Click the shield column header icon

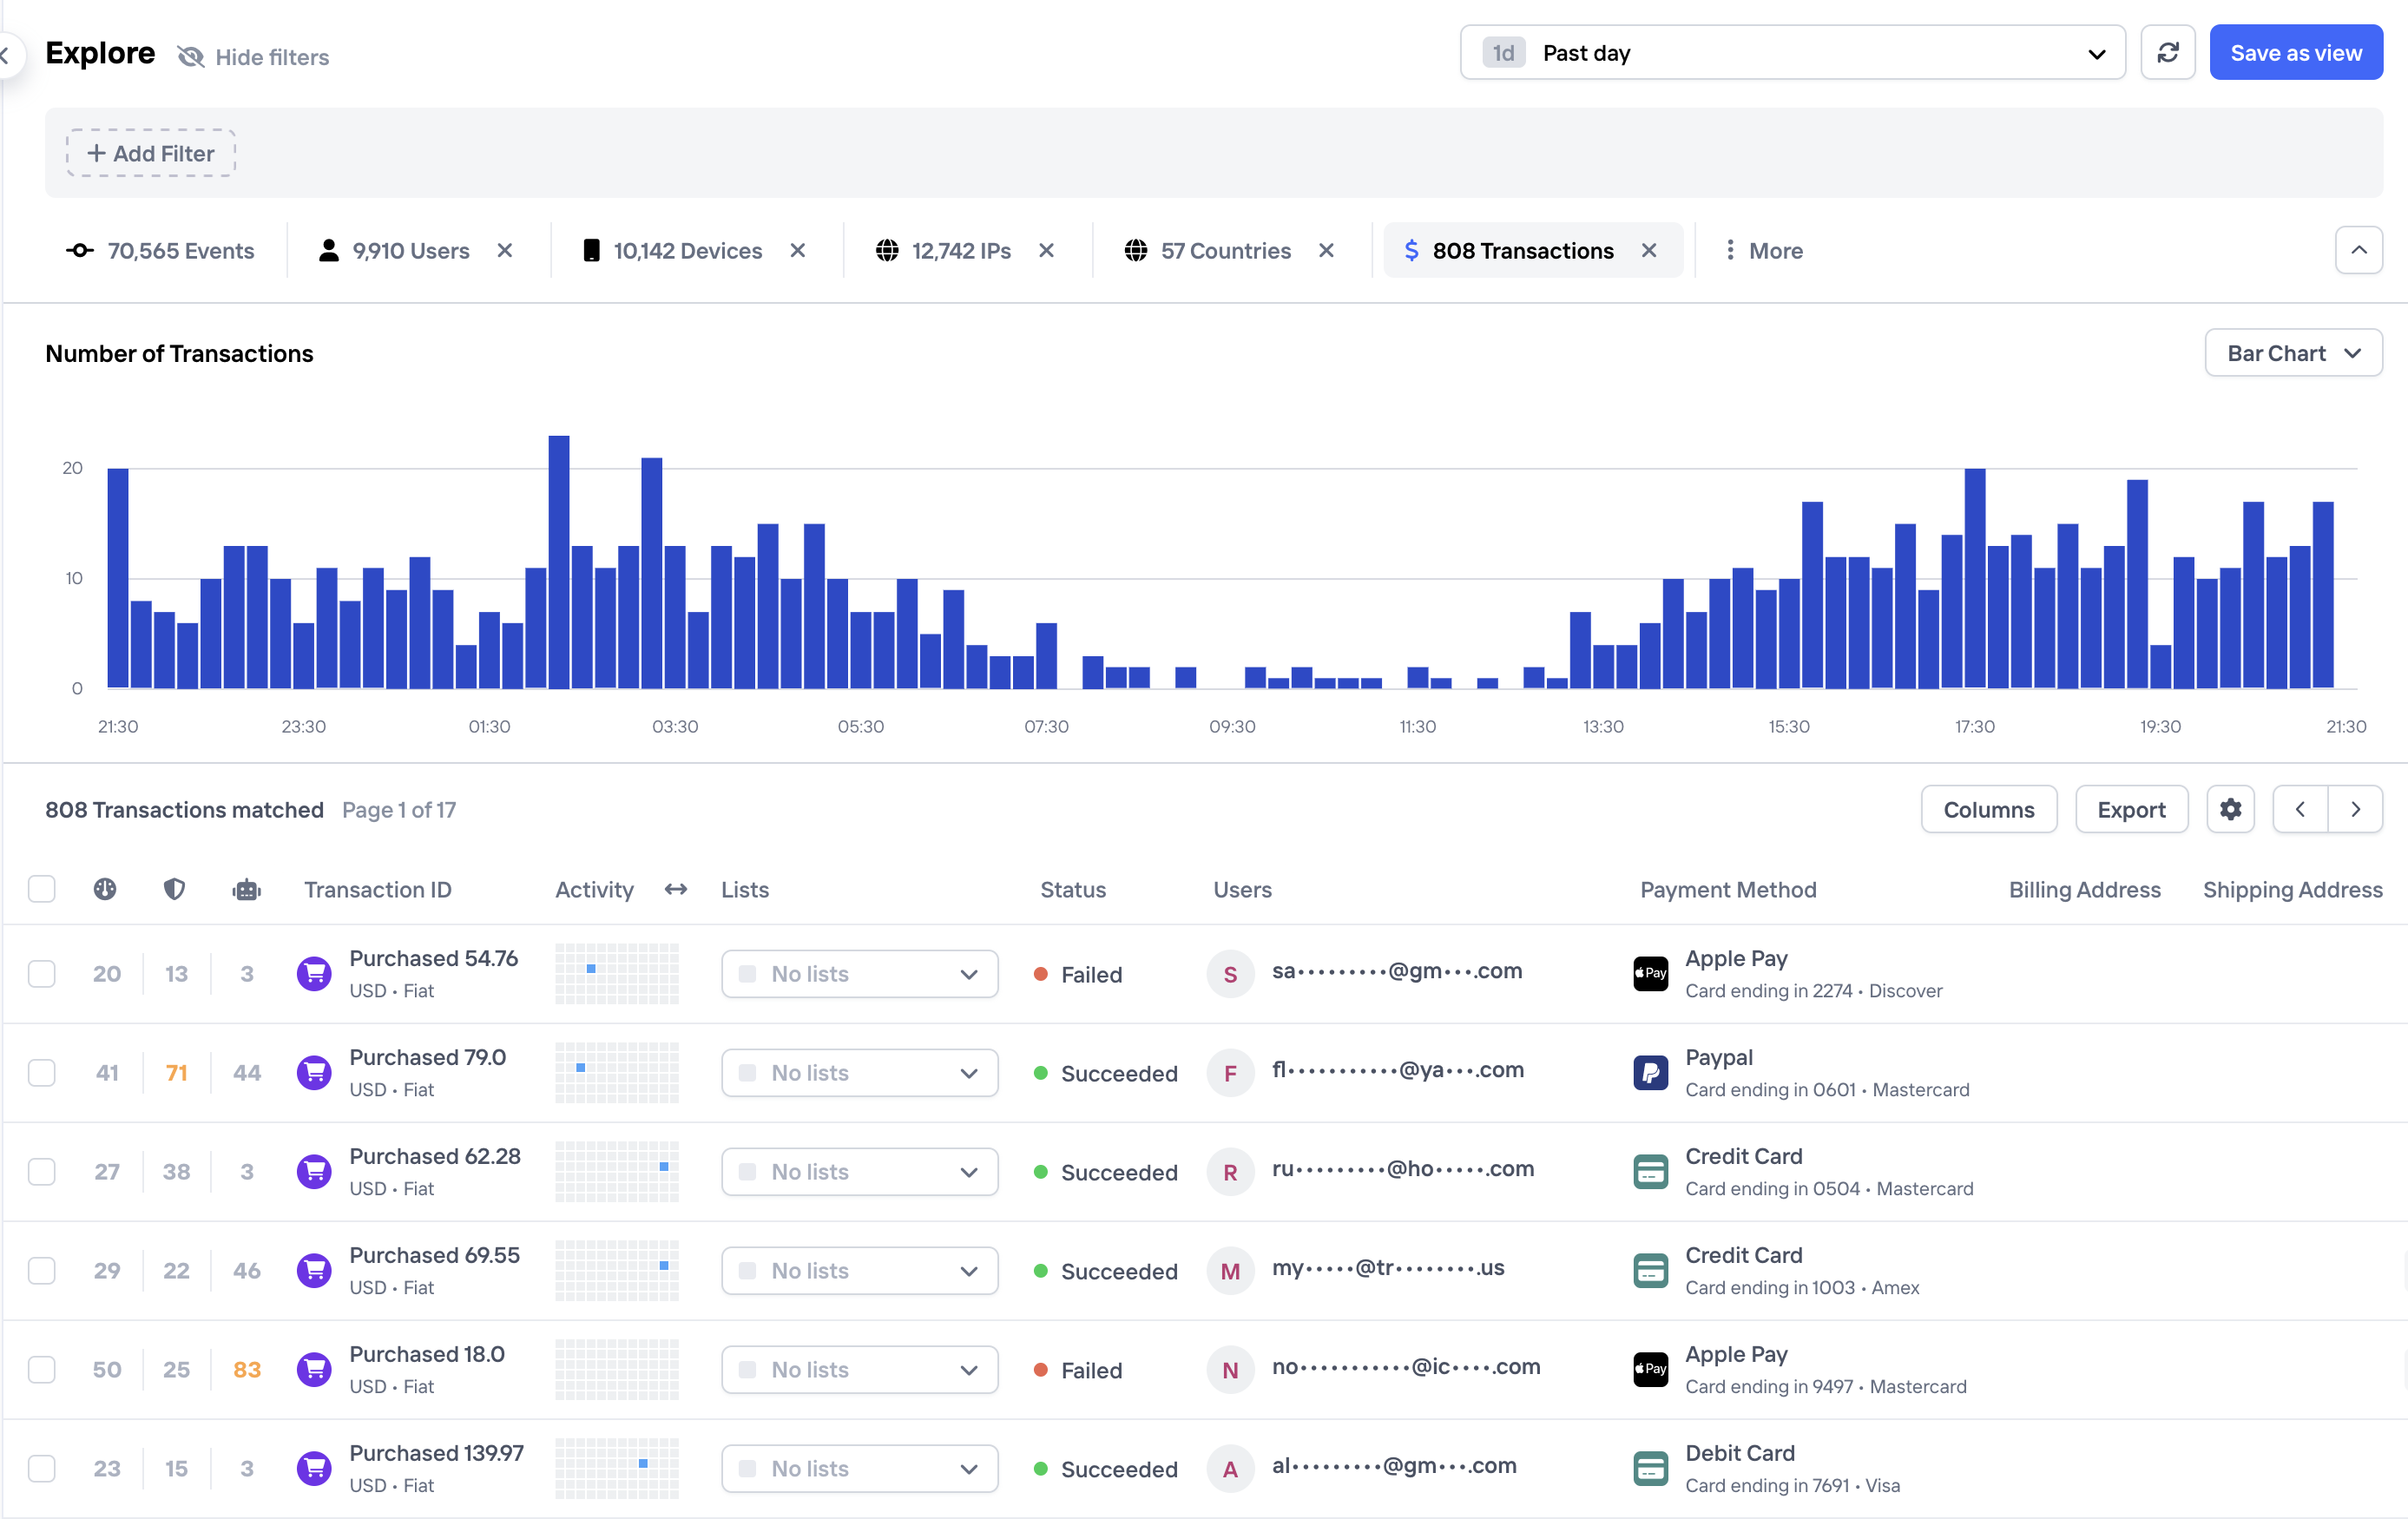pos(174,889)
